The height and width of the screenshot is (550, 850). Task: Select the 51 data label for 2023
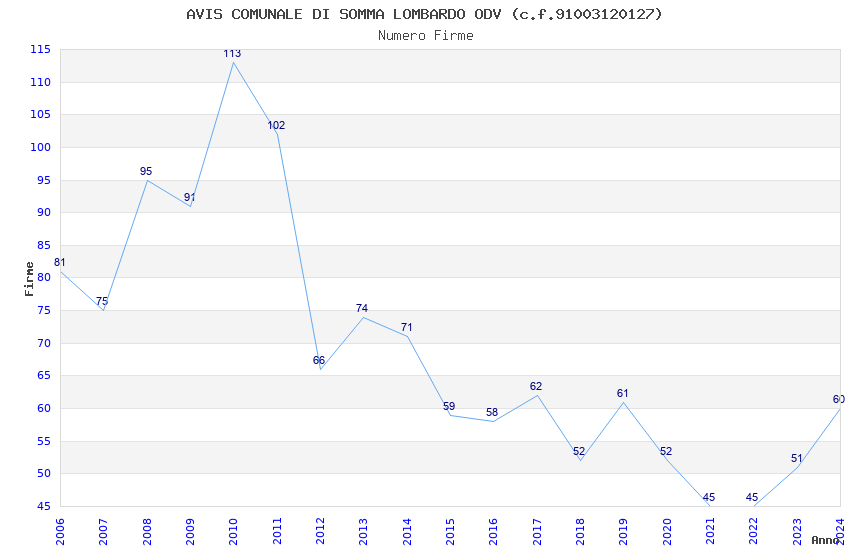coord(796,458)
